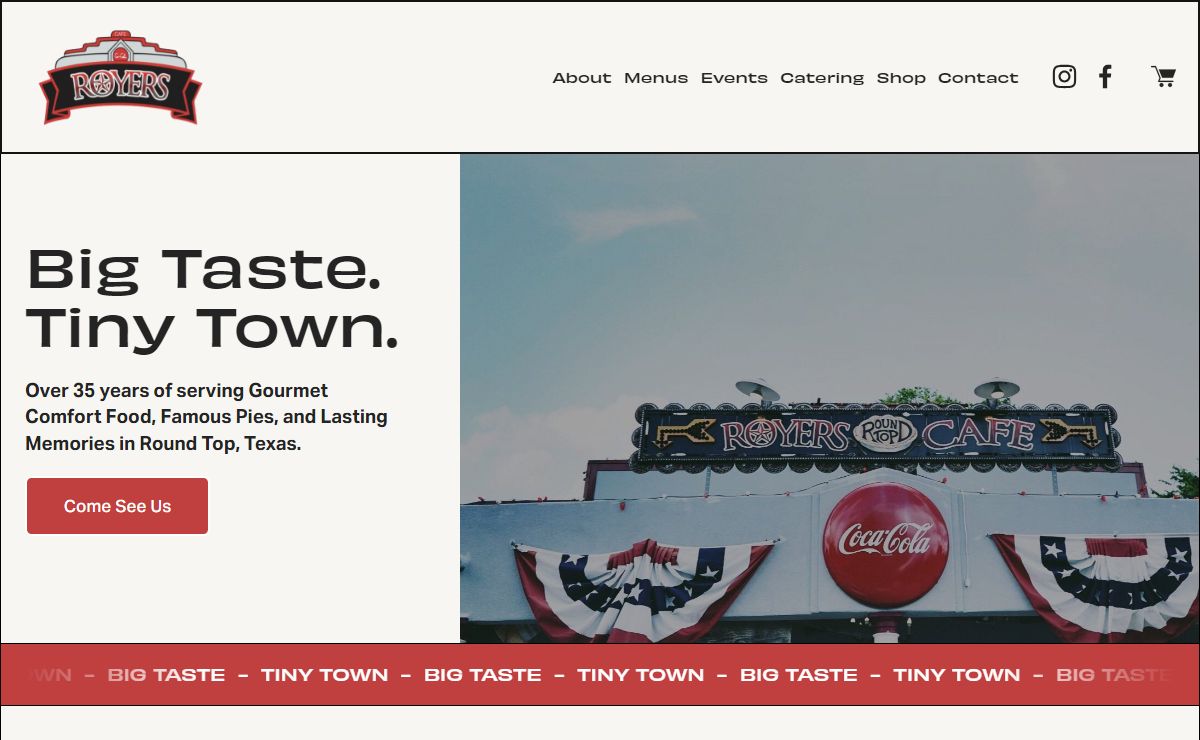1200x740 pixels.
Task: Go to the Contact page
Action: click(978, 78)
